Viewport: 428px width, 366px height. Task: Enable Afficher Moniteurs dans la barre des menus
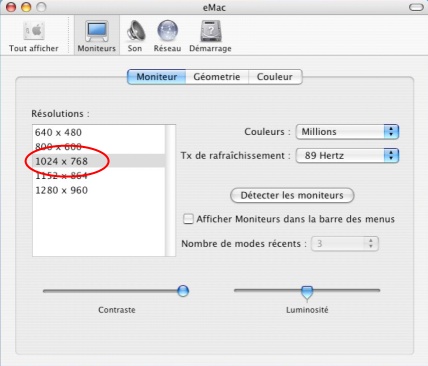(188, 219)
